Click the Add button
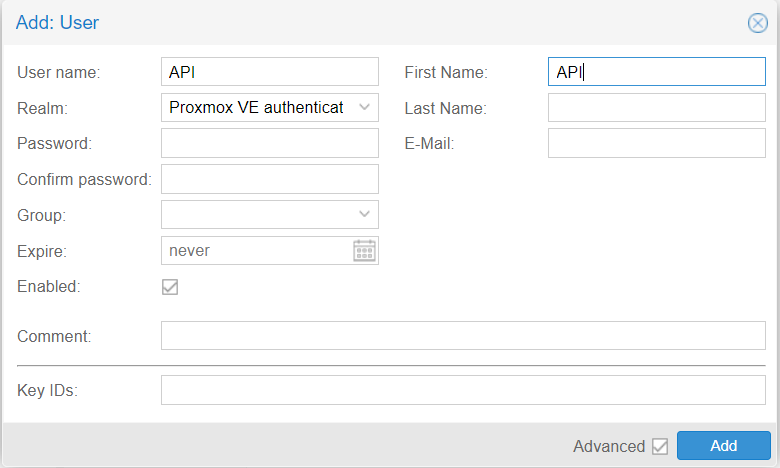The image size is (780, 468). pyautogui.click(x=724, y=446)
